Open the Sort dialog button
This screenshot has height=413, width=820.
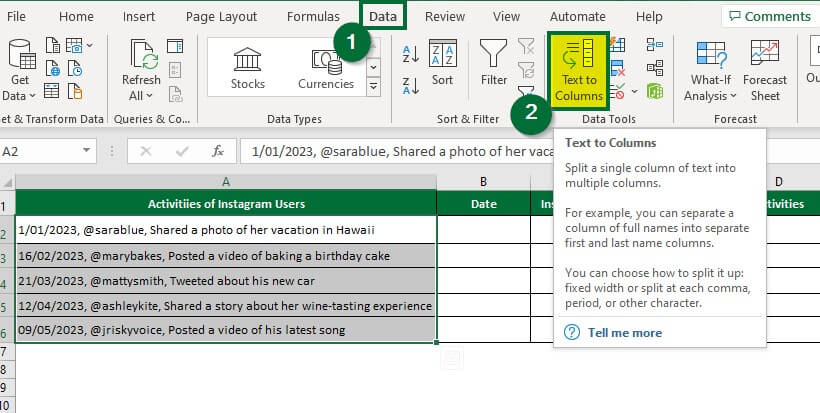442,64
